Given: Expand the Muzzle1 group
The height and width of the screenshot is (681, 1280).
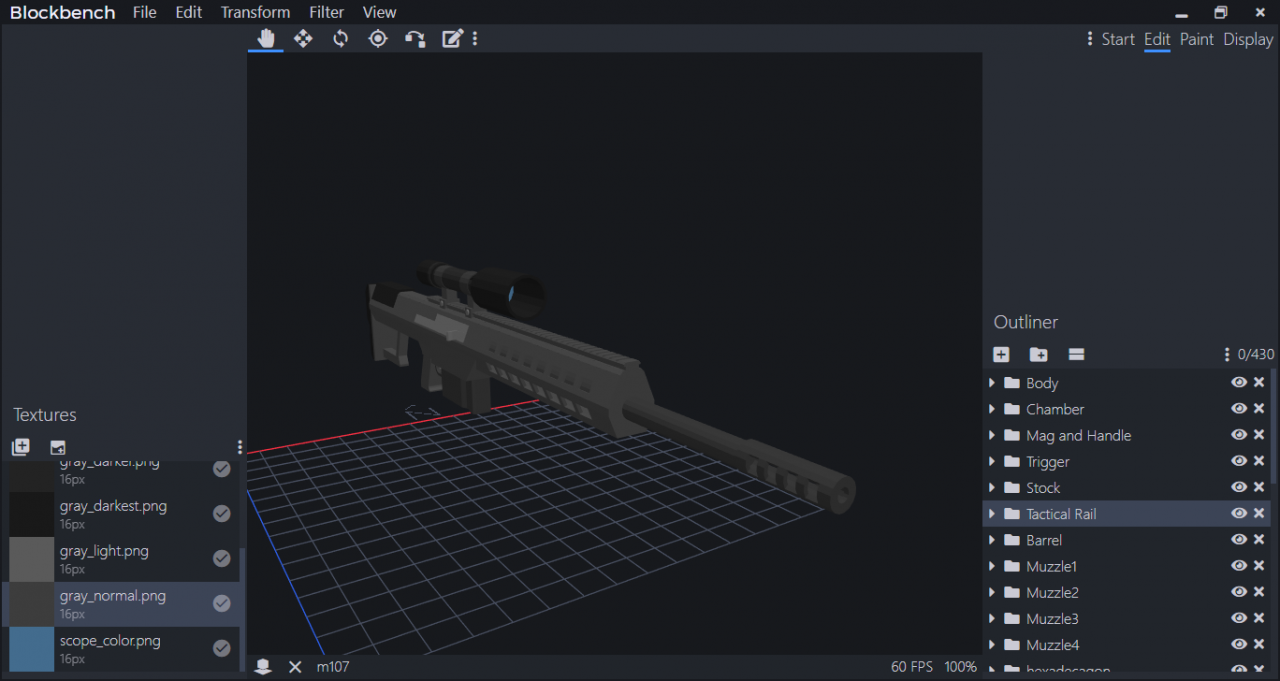Looking at the screenshot, I should 991,566.
